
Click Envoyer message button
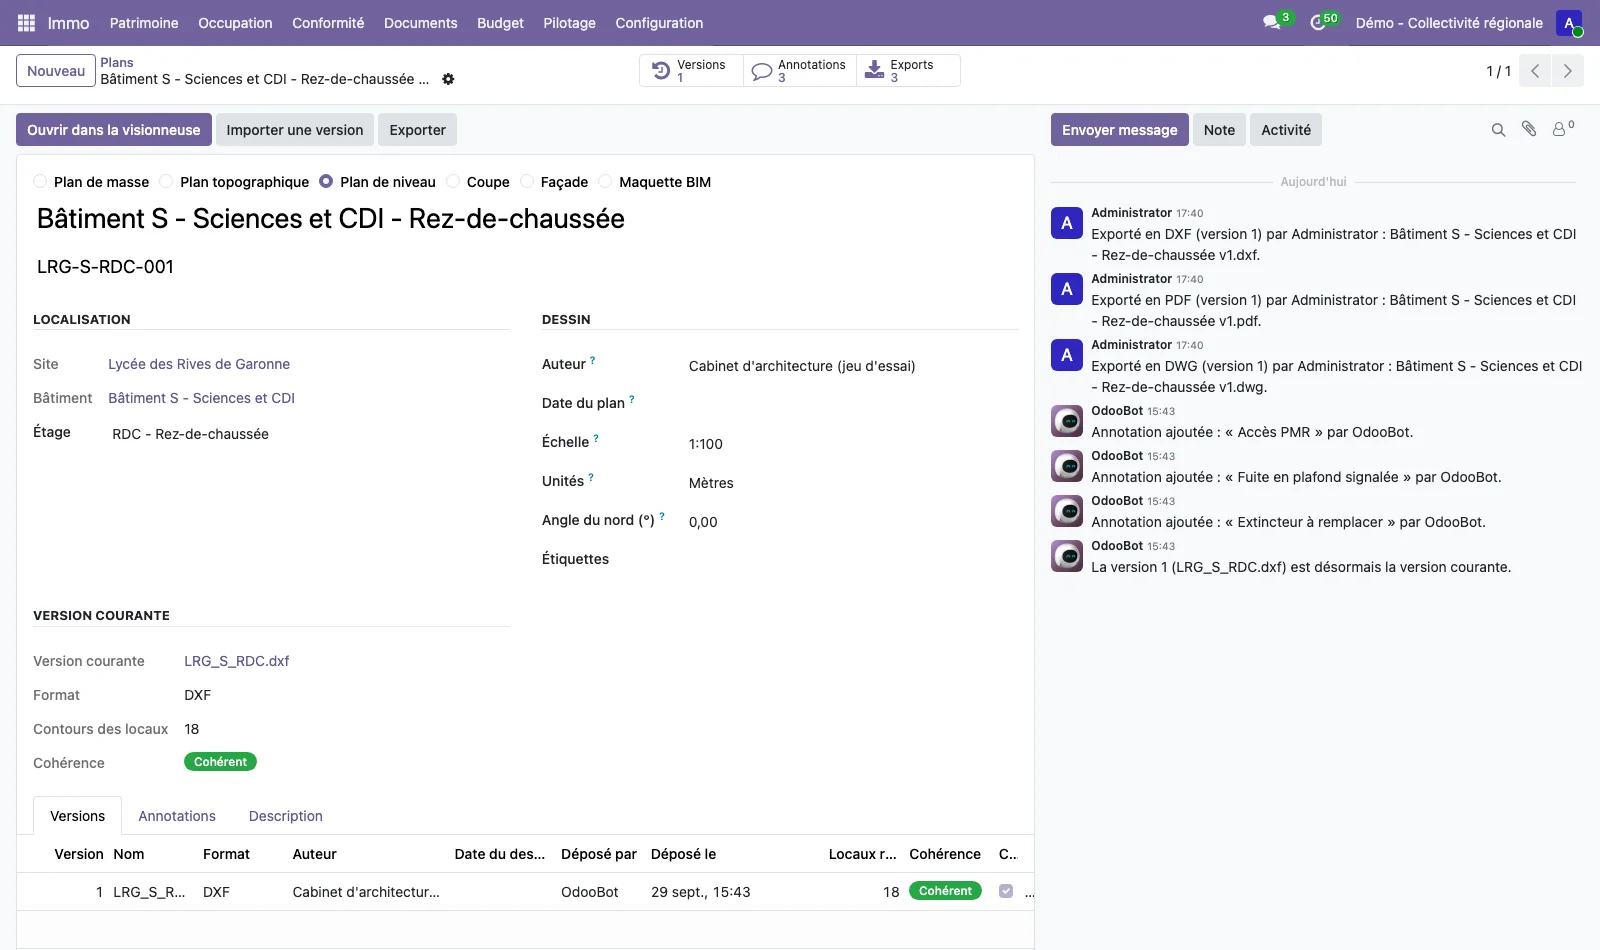coord(1120,130)
